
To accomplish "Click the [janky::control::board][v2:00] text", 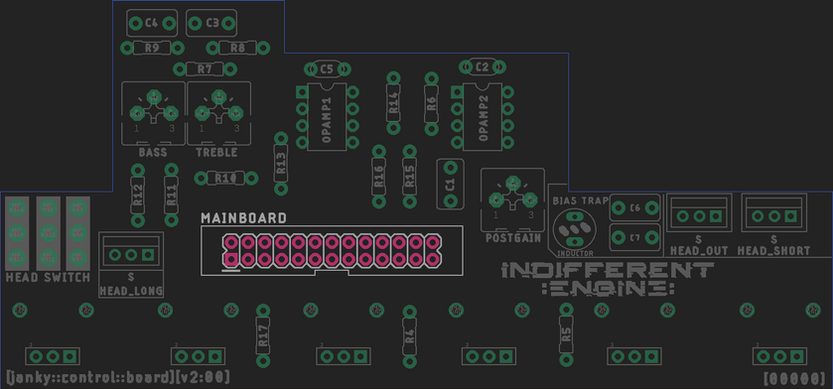I will (x=118, y=378).
